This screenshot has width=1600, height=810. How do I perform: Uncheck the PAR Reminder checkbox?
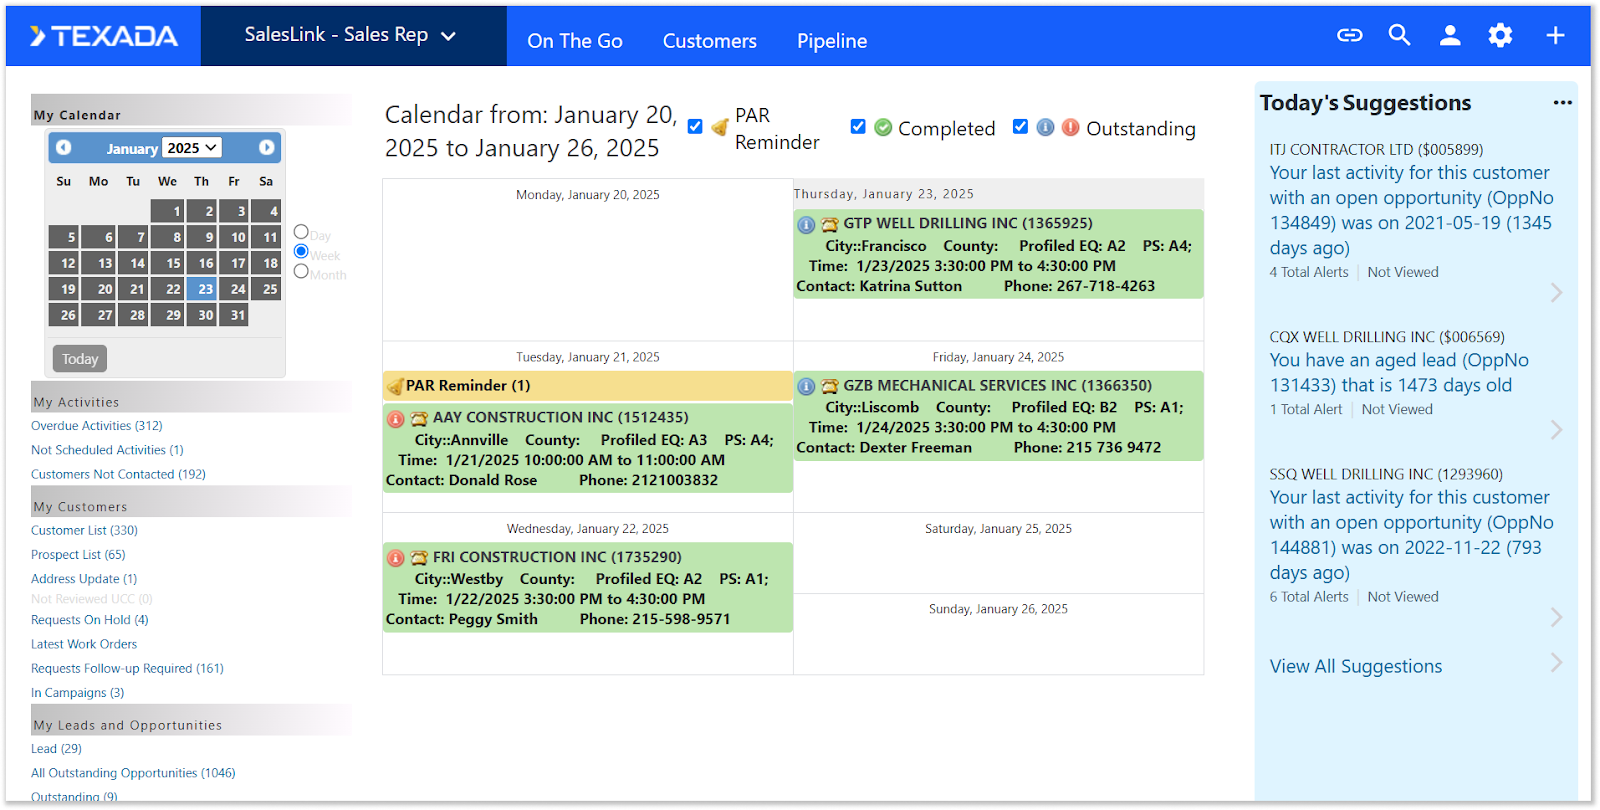[695, 127]
